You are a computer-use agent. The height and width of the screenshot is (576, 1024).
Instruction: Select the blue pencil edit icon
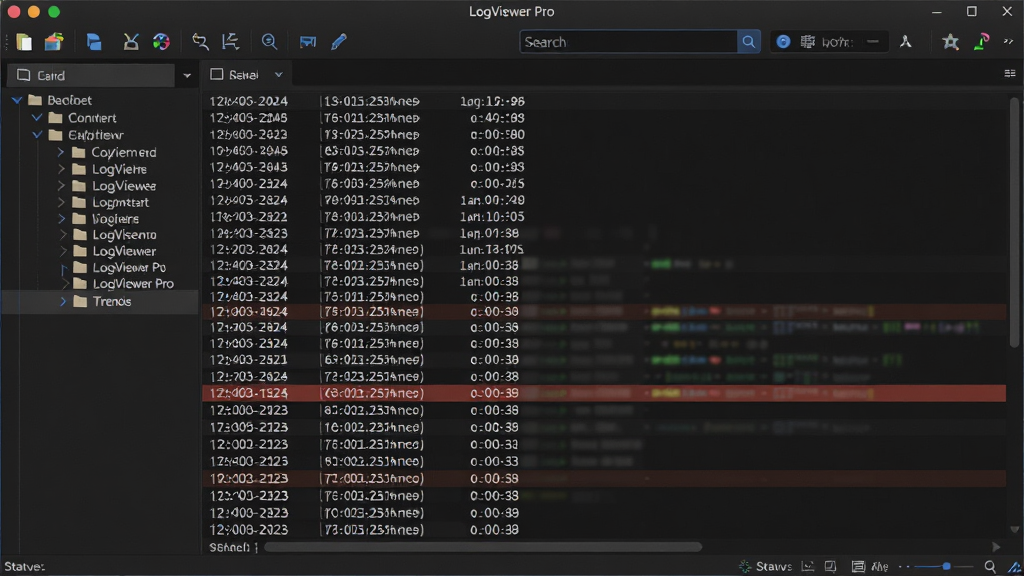coord(338,42)
